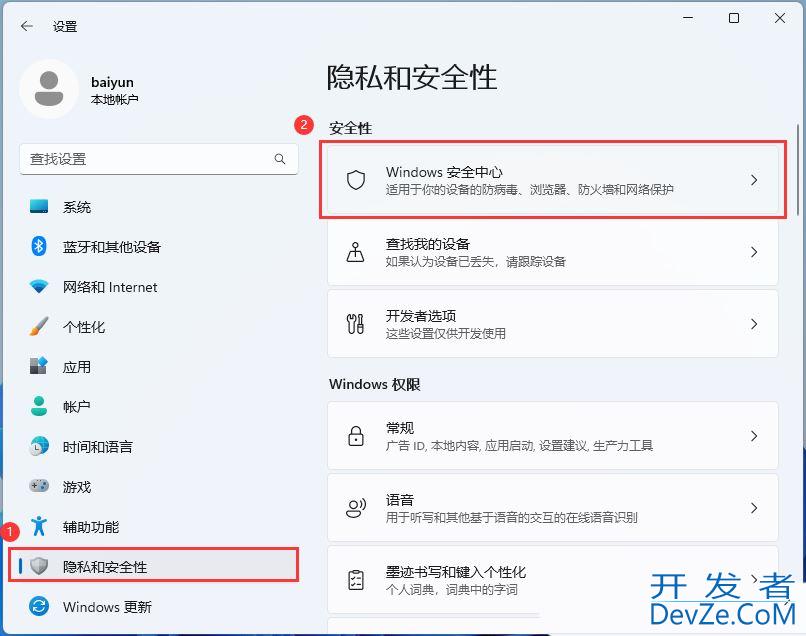806x636 pixels.
Task: Minimize the Settings window
Action: pyautogui.click(x=688, y=18)
